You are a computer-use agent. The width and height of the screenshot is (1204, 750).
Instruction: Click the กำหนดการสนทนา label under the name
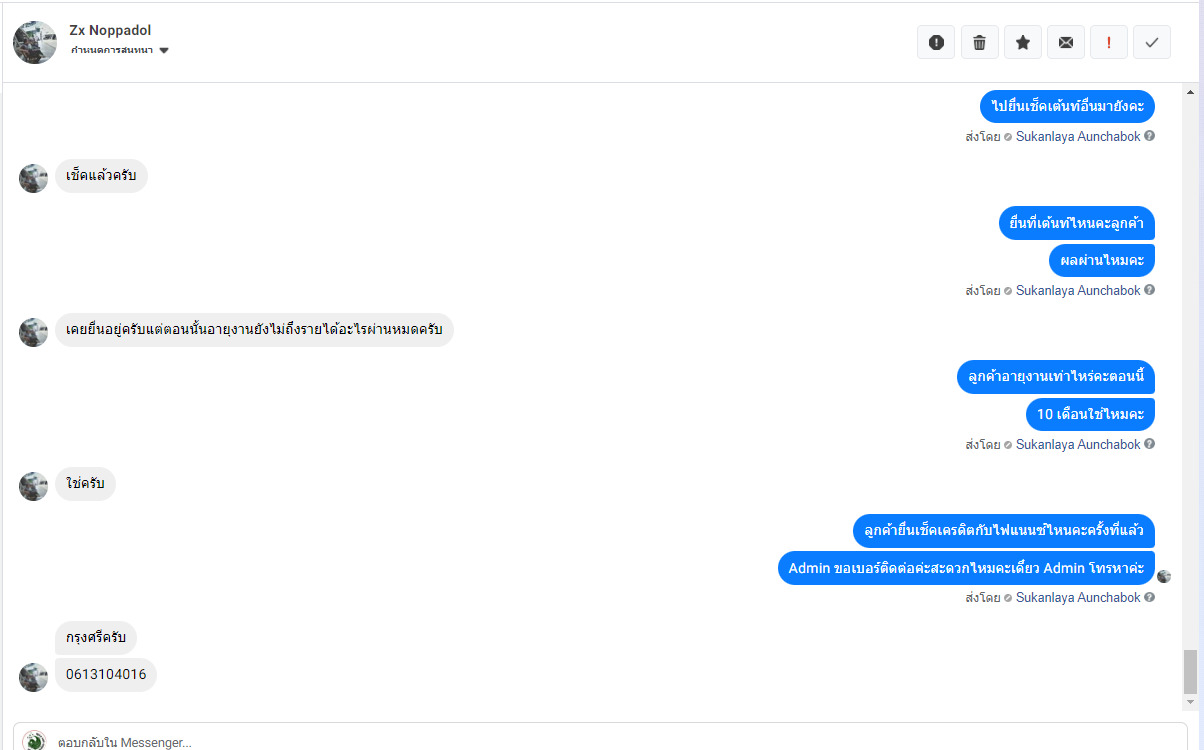click(112, 51)
